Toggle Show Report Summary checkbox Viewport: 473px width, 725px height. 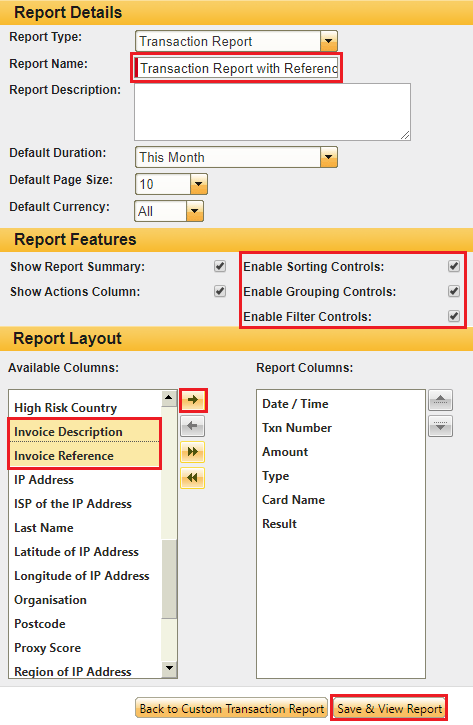pos(220,266)
